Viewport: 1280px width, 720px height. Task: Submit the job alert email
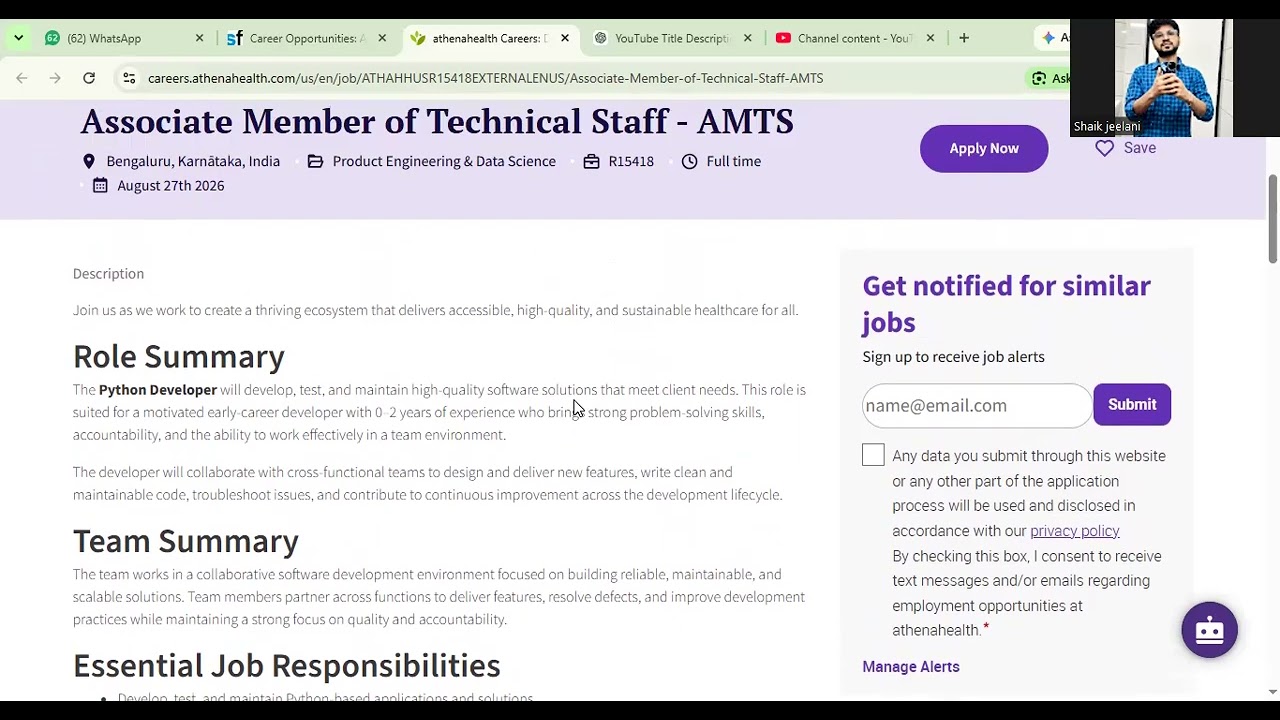pyautogui.click(x=1132, y=405)
